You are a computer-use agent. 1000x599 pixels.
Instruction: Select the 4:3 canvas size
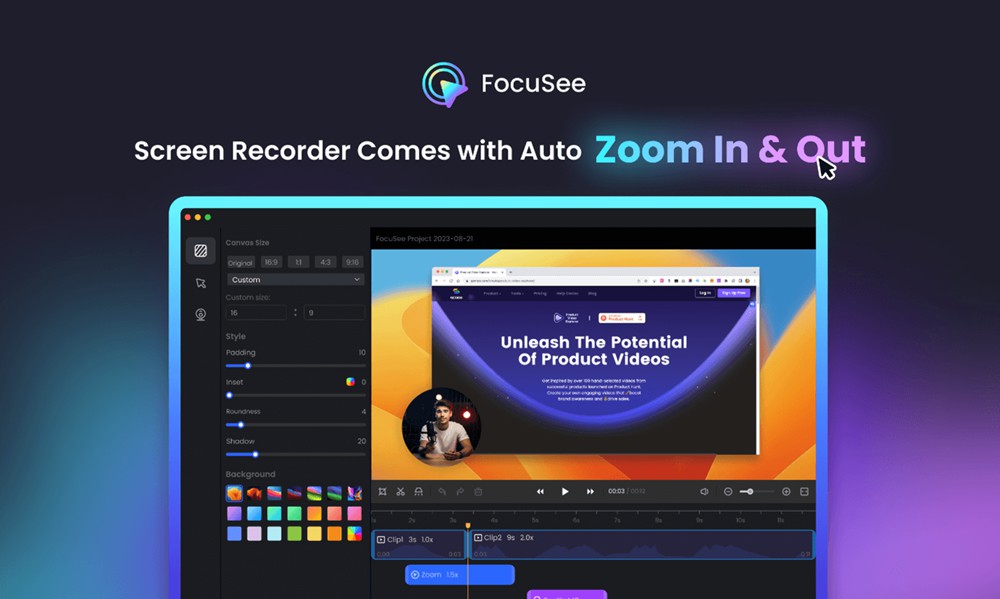coord(325,262)
